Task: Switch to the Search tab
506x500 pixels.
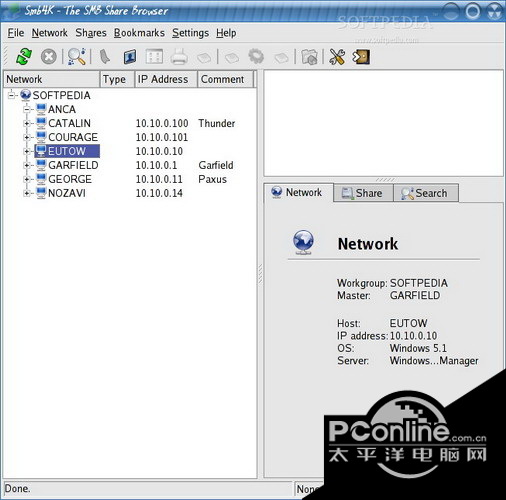Action: pyautogui.click(x=426, y=193)
